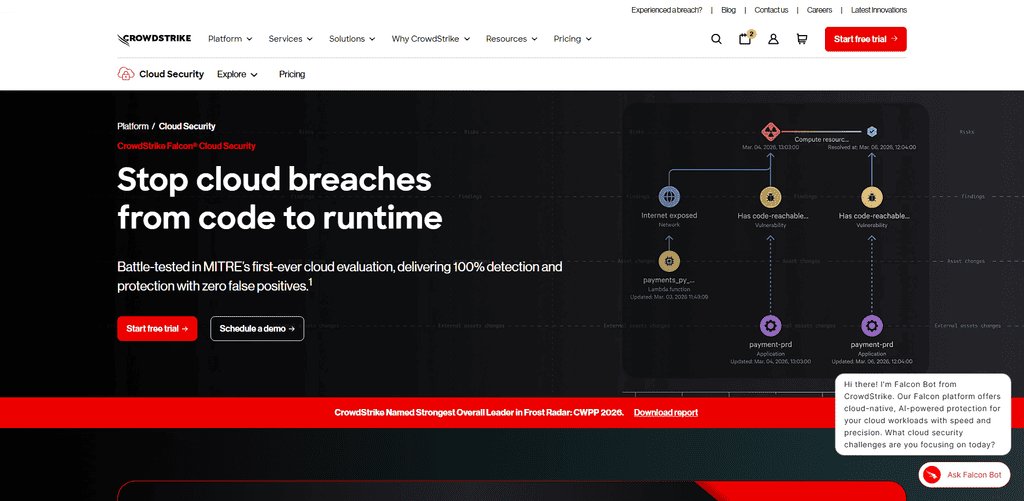Open the shopping cart icon

click(x=802, y=39)
